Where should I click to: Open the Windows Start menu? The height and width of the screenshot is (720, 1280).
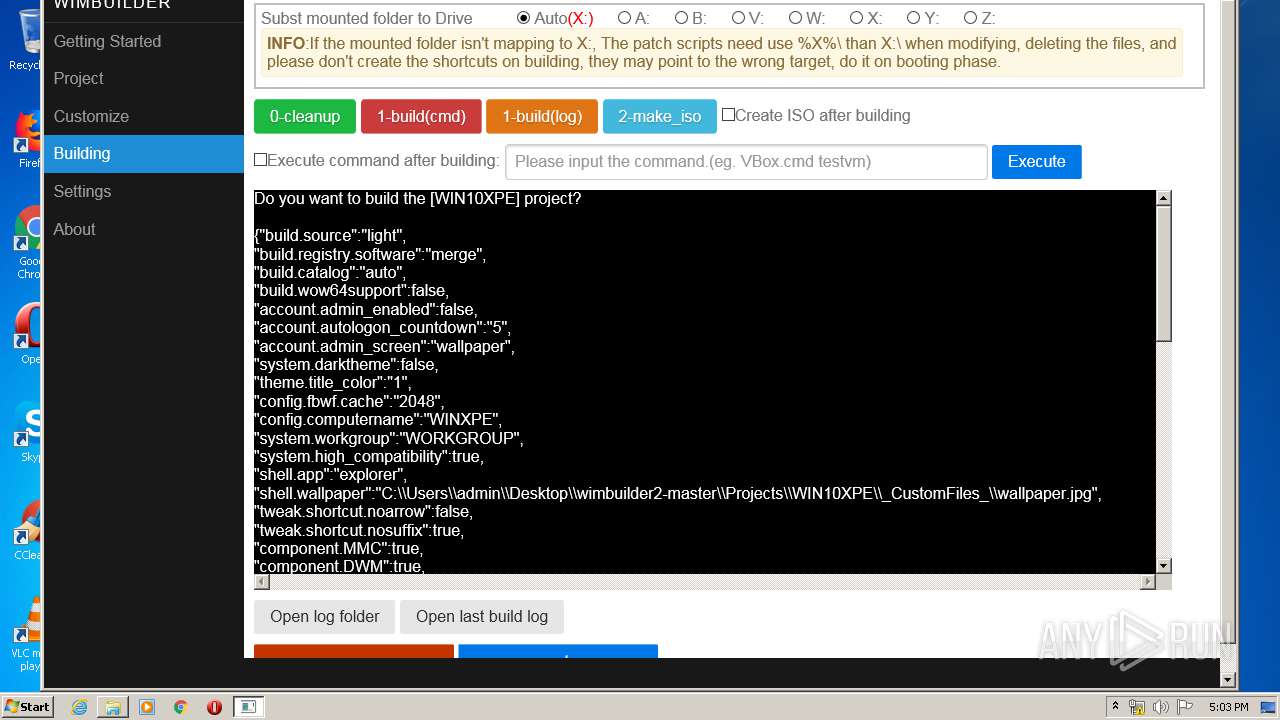point(27,707)
